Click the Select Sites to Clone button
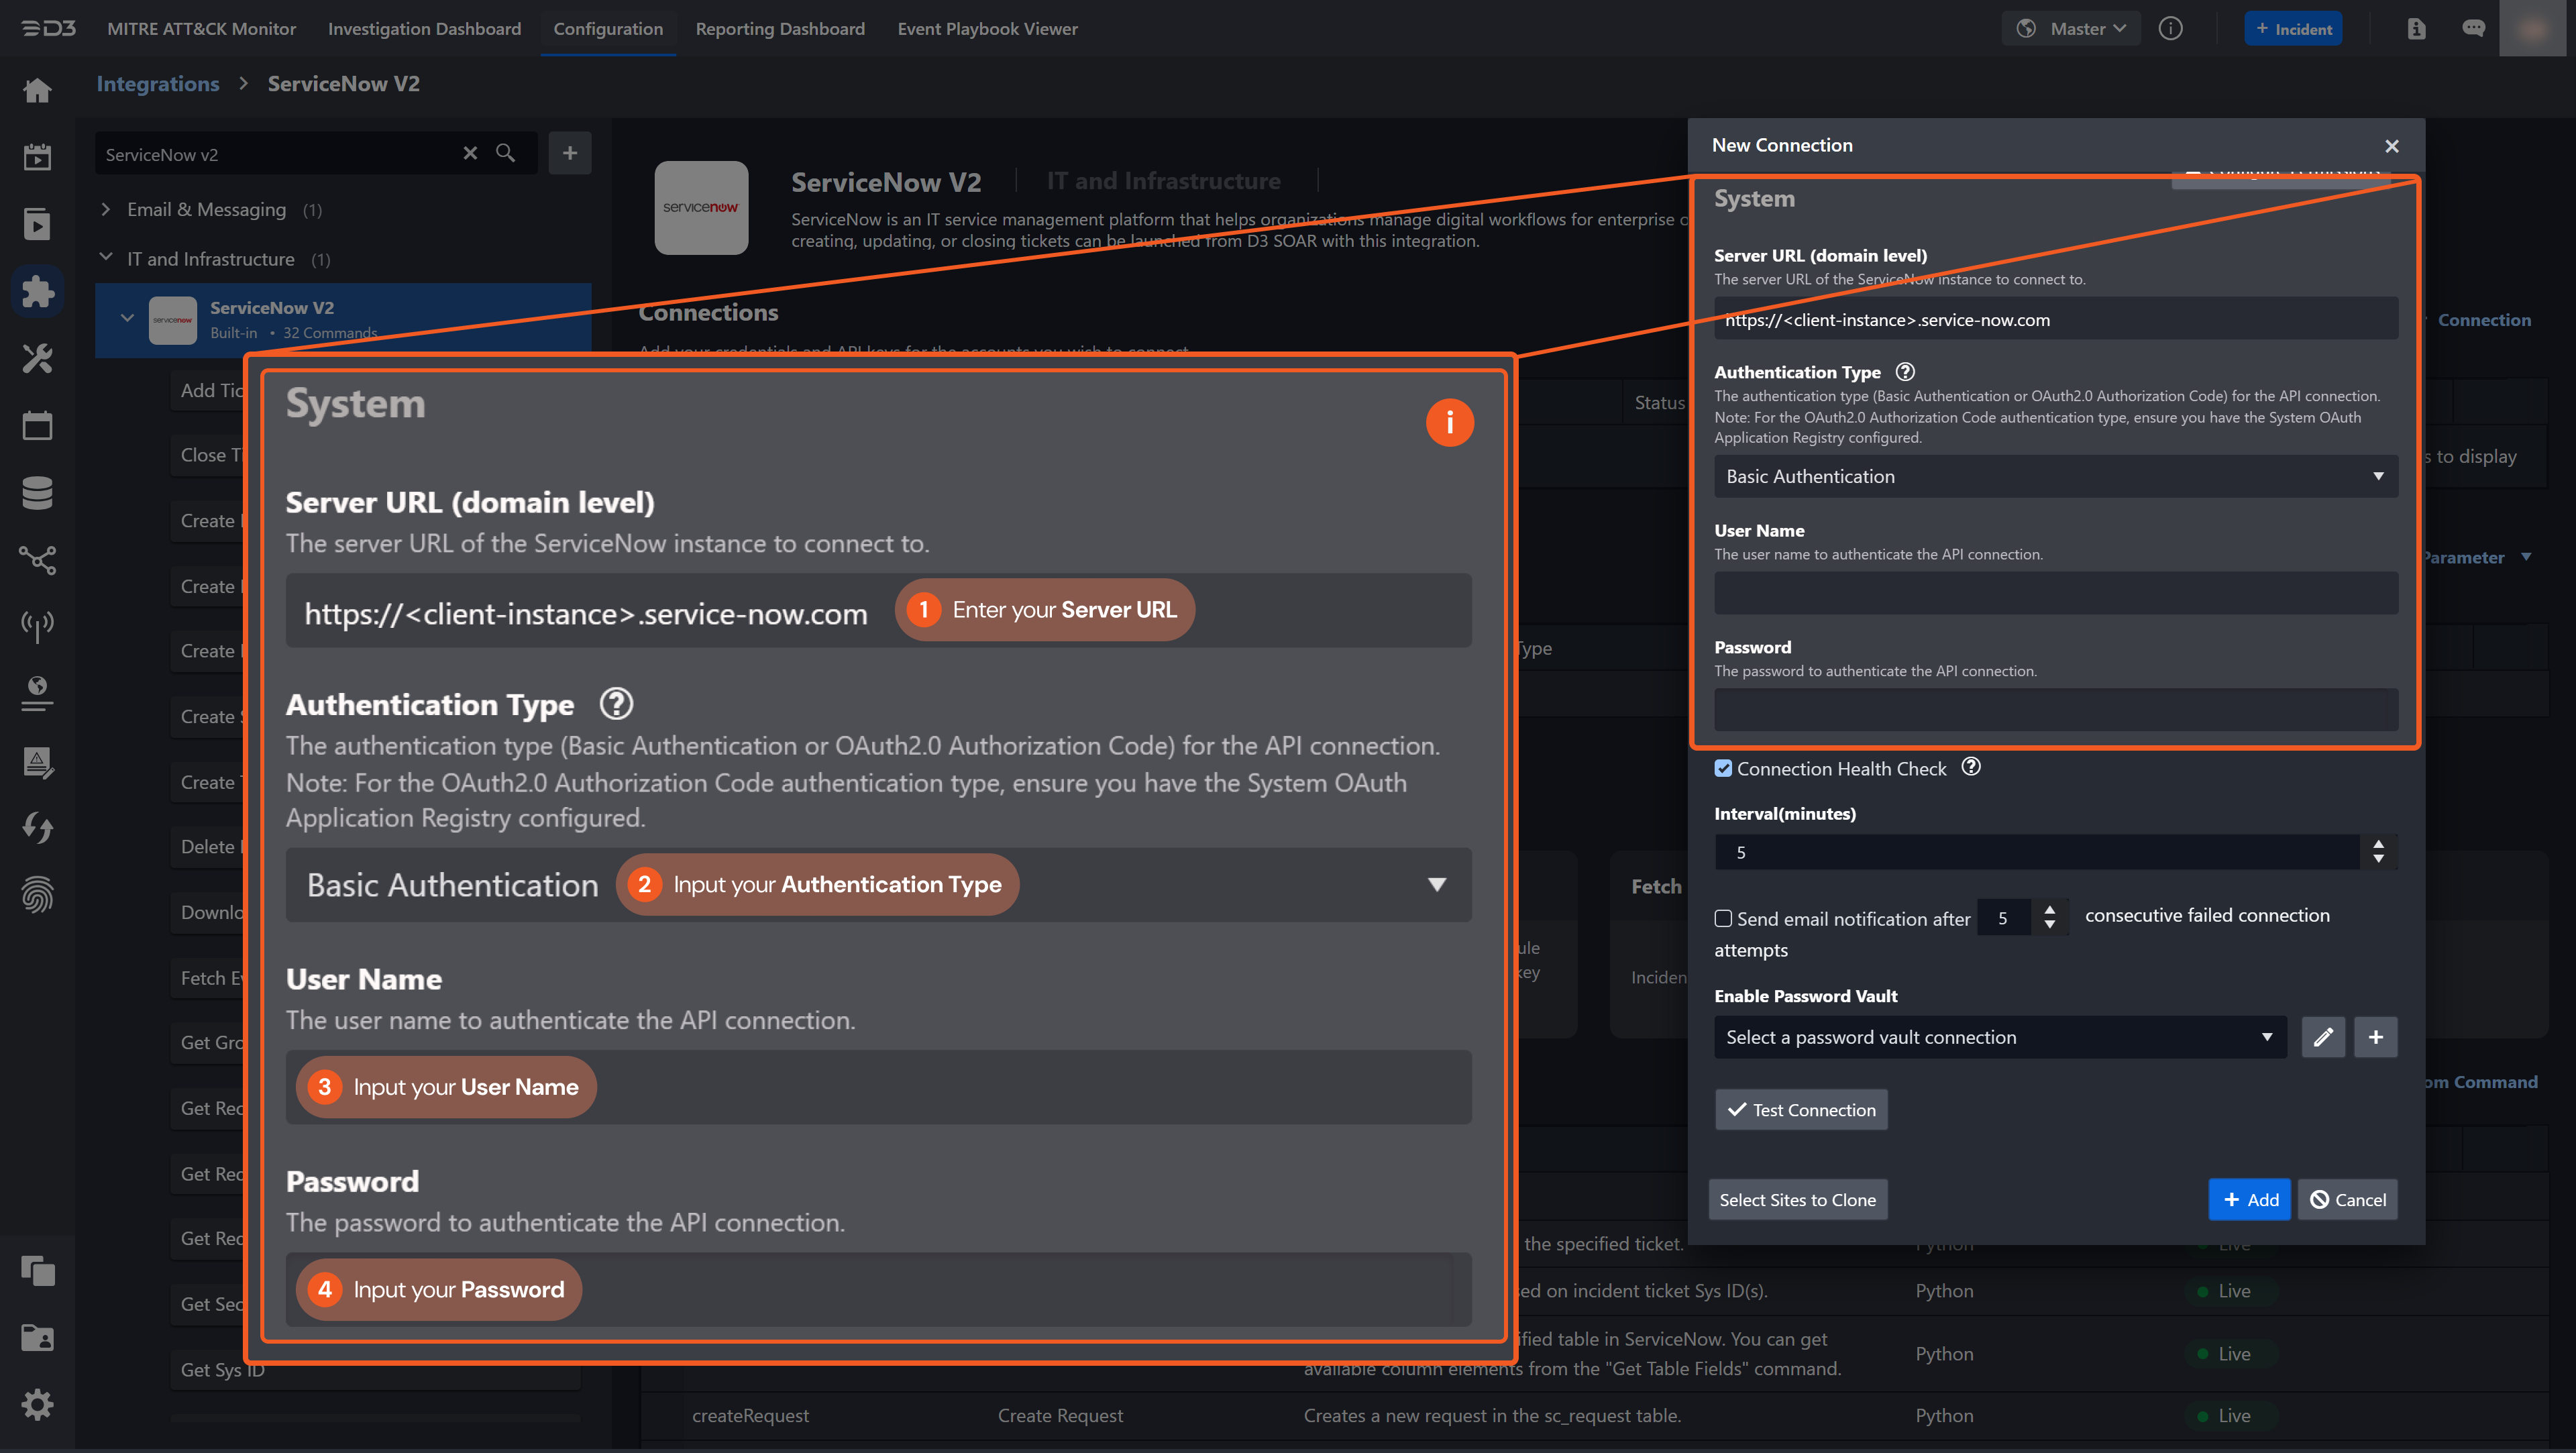2576x1453 pixels. (x=1797, y=1200)
